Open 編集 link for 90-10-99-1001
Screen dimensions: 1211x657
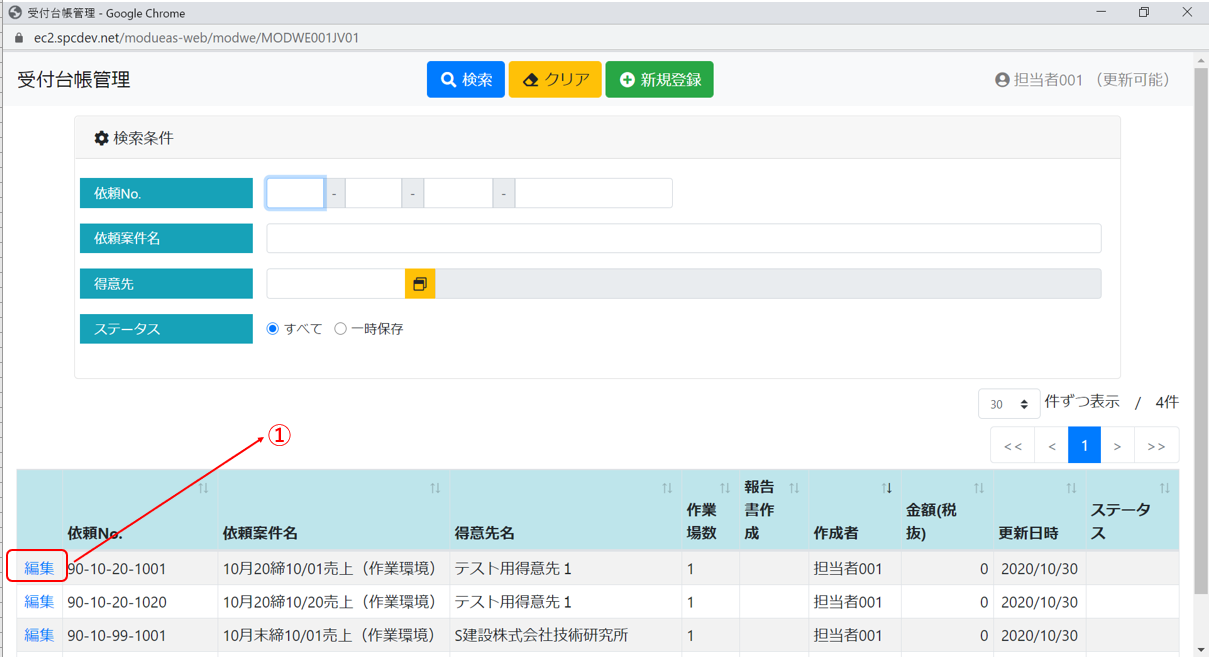click(39, 635)
